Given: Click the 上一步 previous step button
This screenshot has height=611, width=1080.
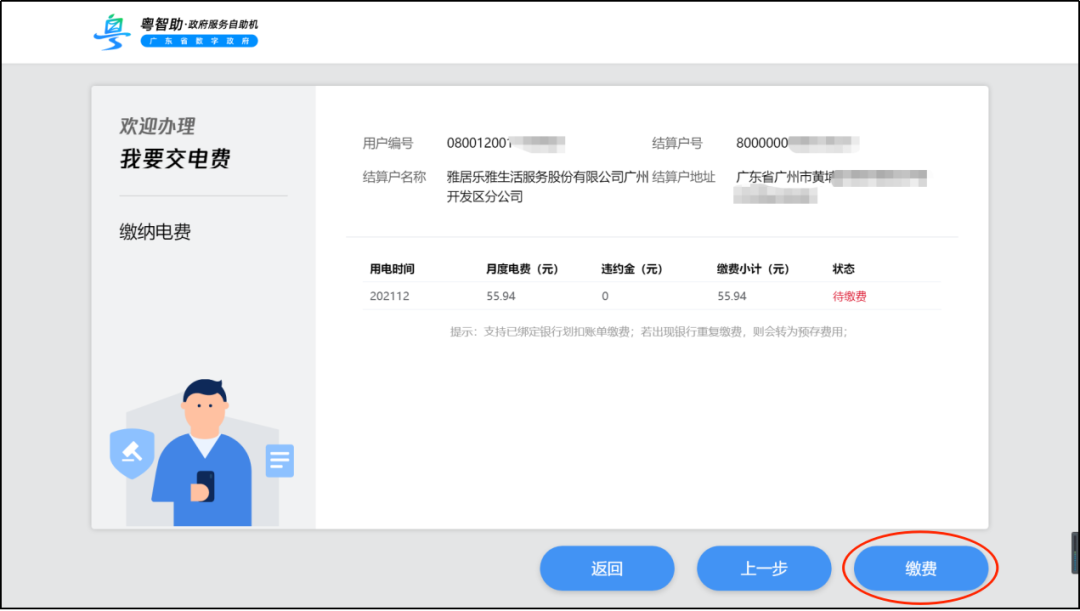Looking at the screenshot, I should [x=764, y=568].
